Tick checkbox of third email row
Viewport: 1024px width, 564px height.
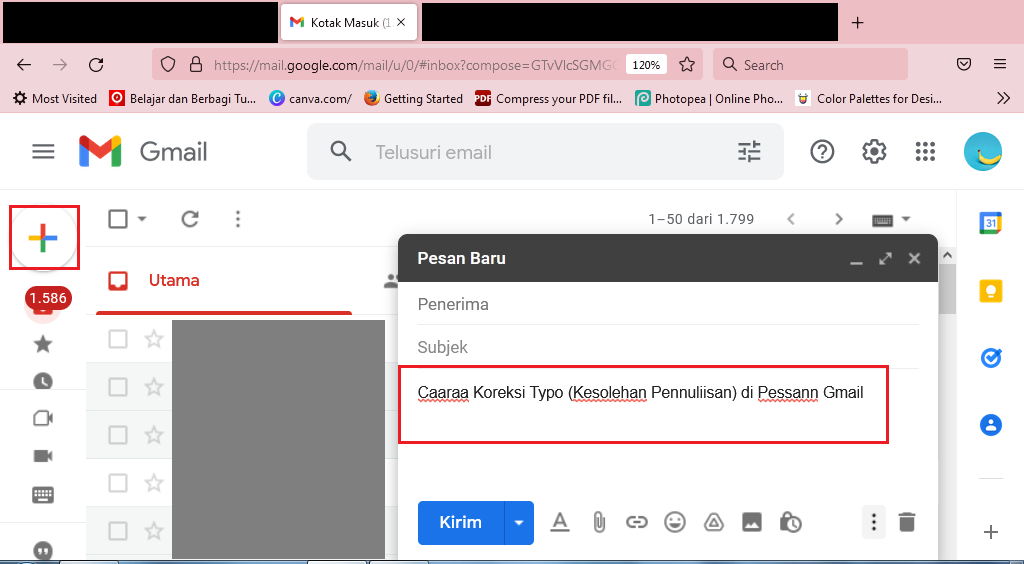(x=118, y=435)
